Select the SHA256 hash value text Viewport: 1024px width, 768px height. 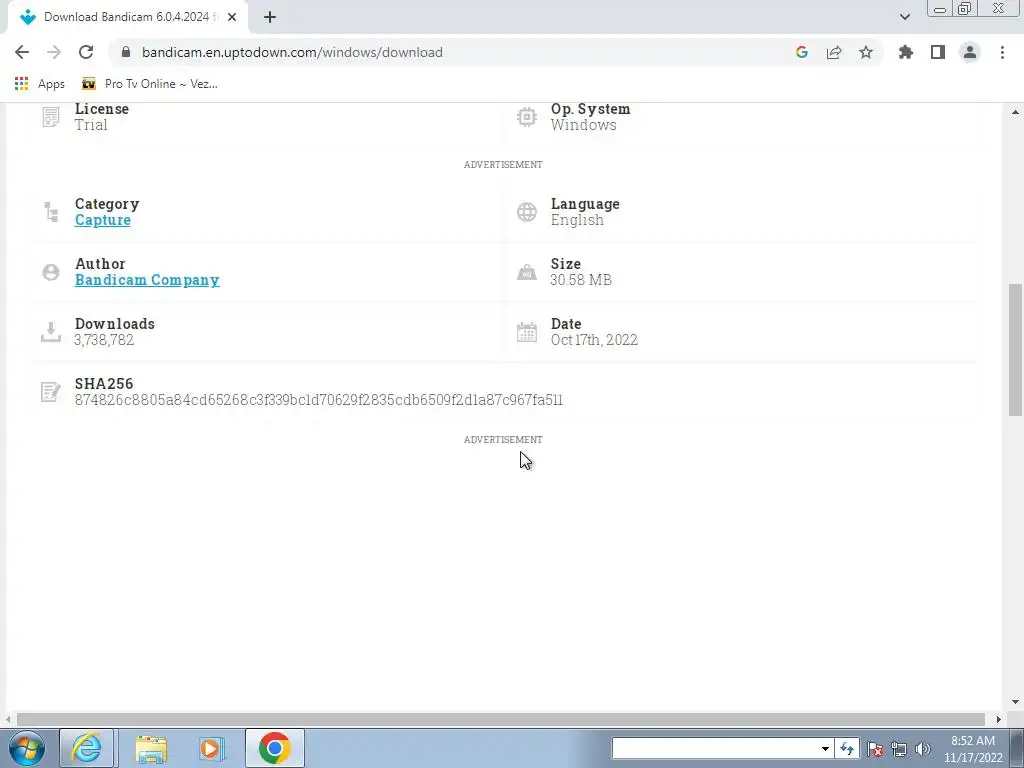[319, 400]
